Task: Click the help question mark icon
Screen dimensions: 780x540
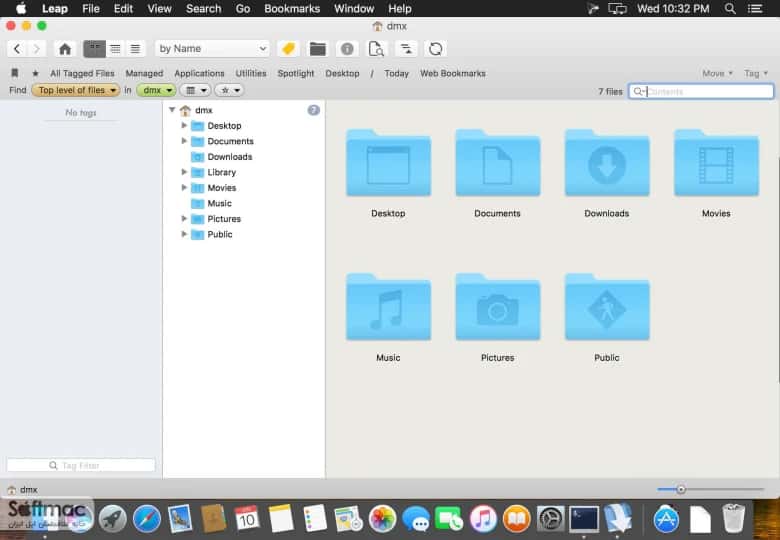Action: [313, 110]
